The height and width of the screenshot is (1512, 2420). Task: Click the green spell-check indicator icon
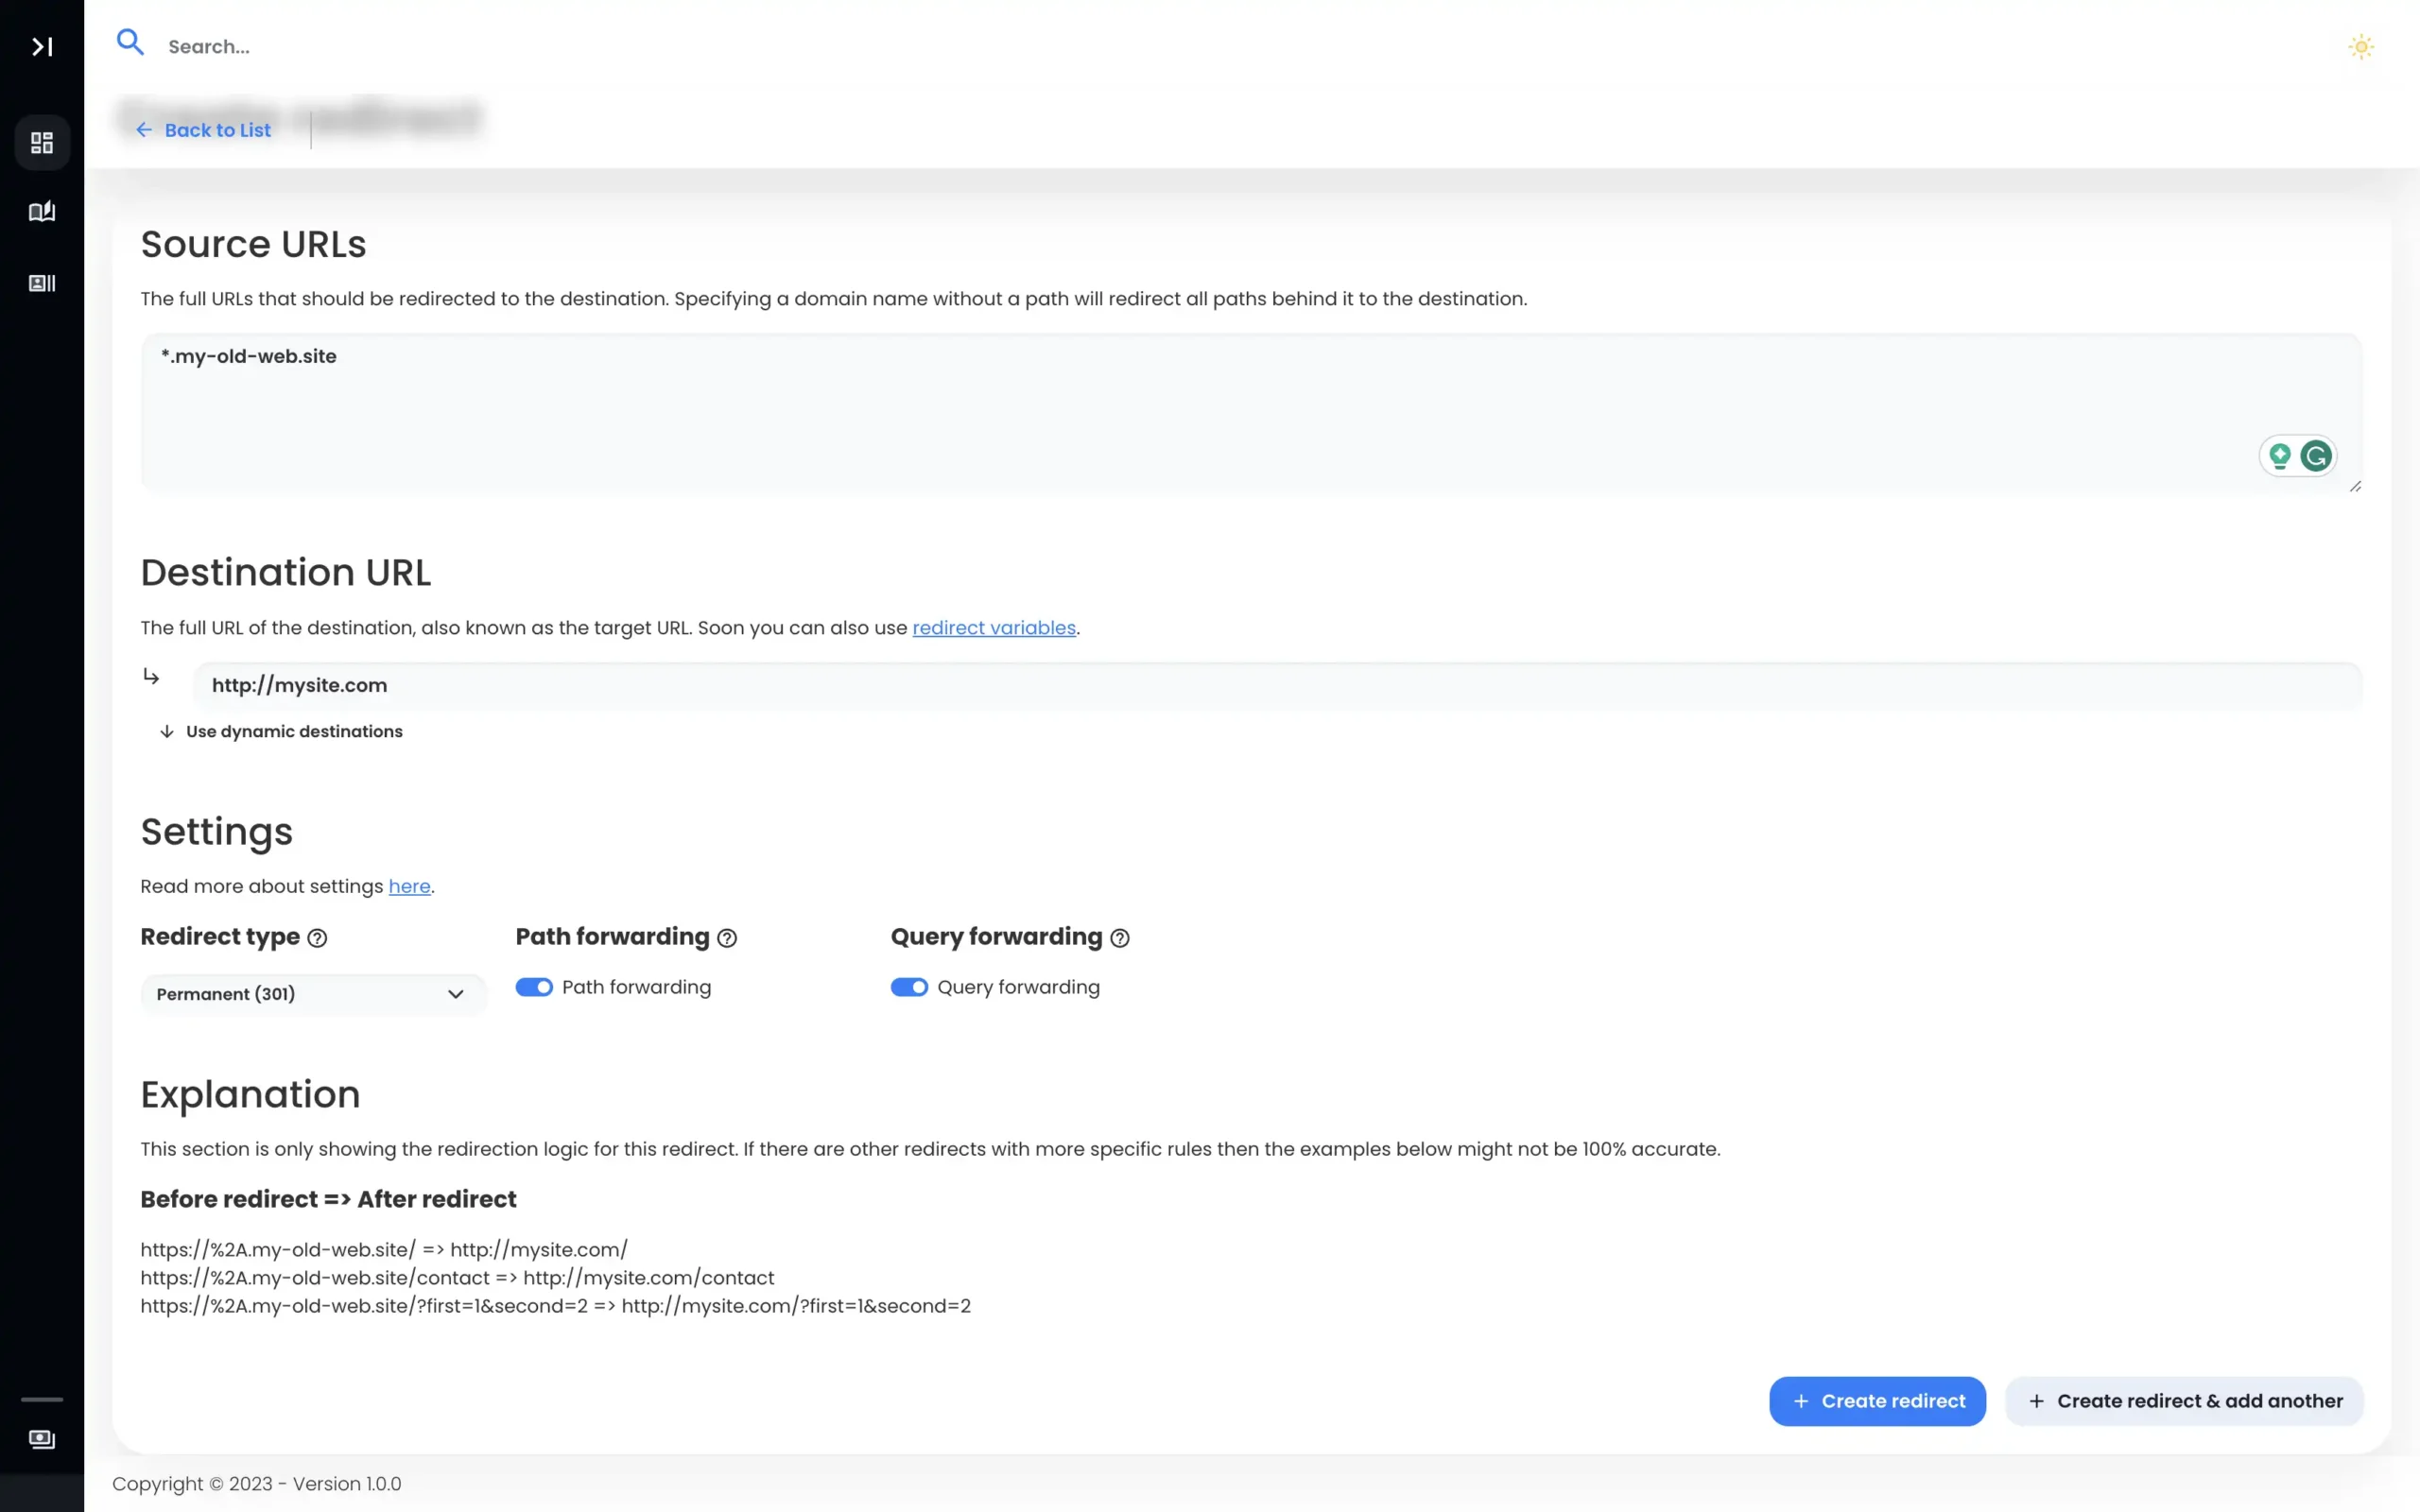point(2315,455)
